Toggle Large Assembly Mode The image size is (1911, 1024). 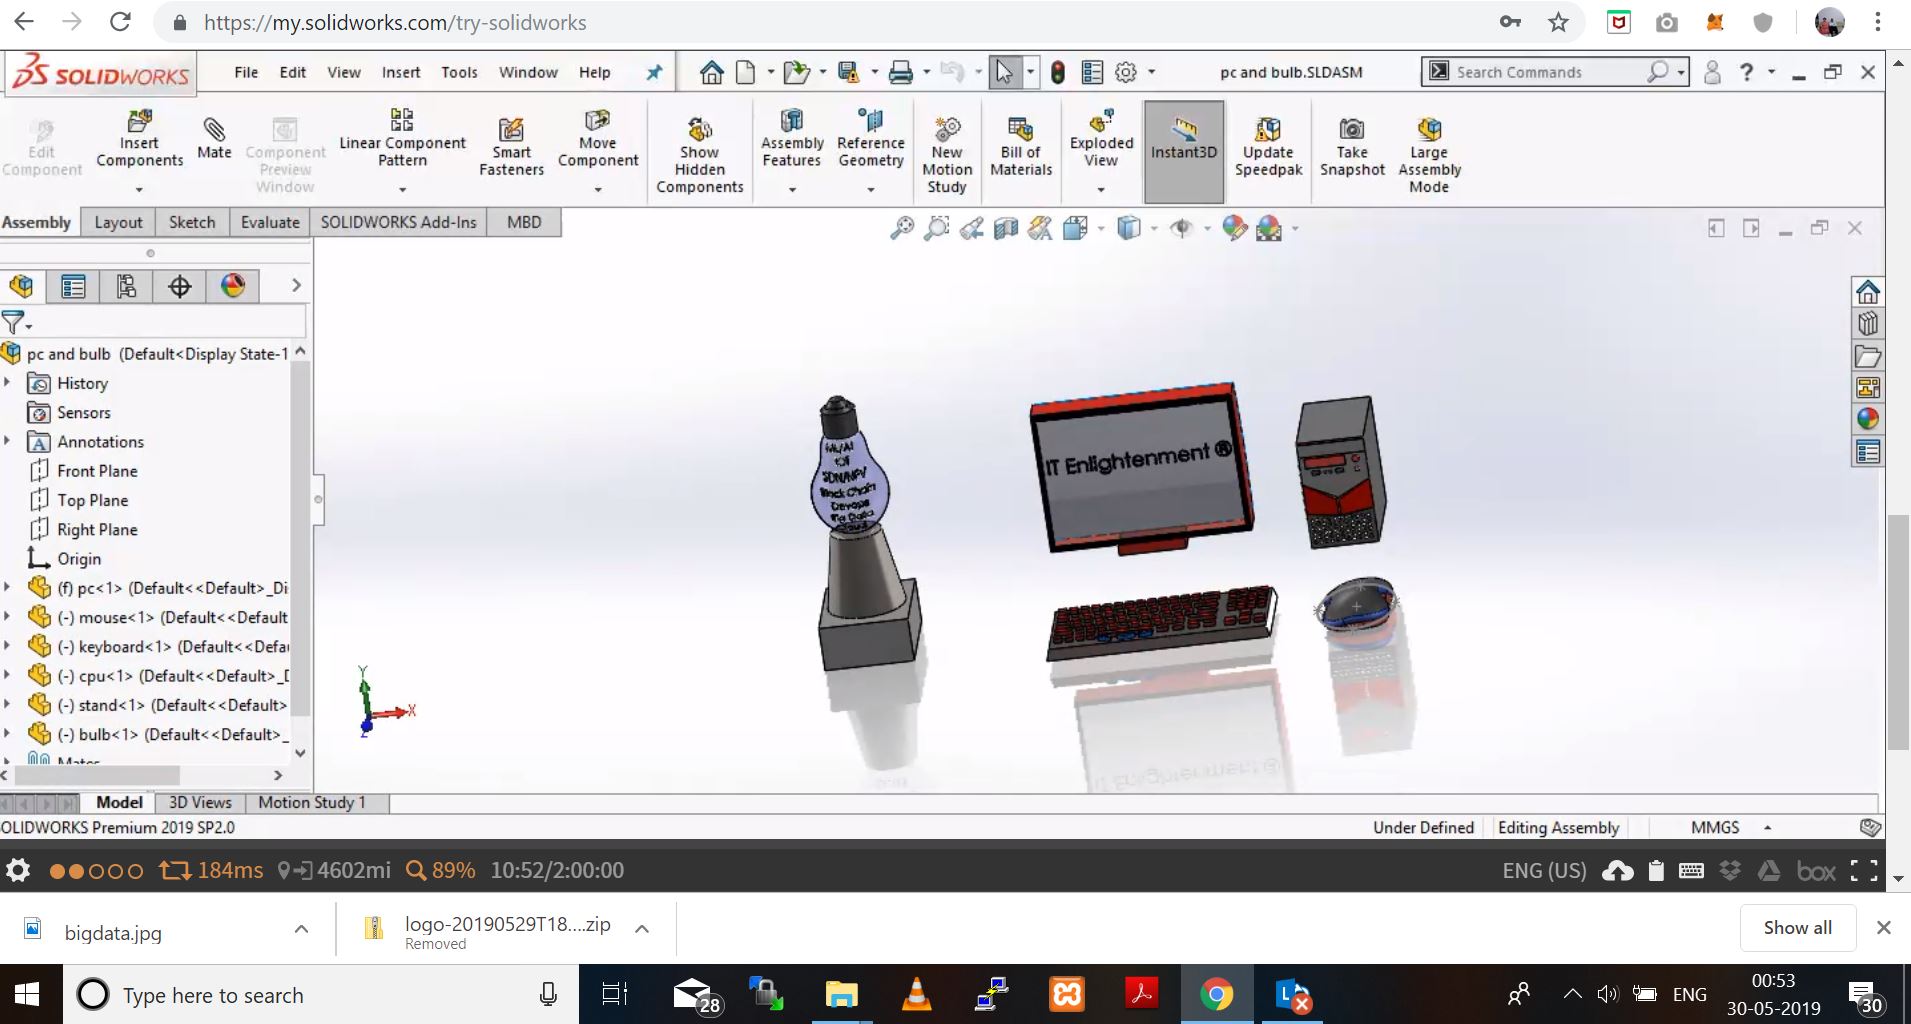(x=1428, y=154)
